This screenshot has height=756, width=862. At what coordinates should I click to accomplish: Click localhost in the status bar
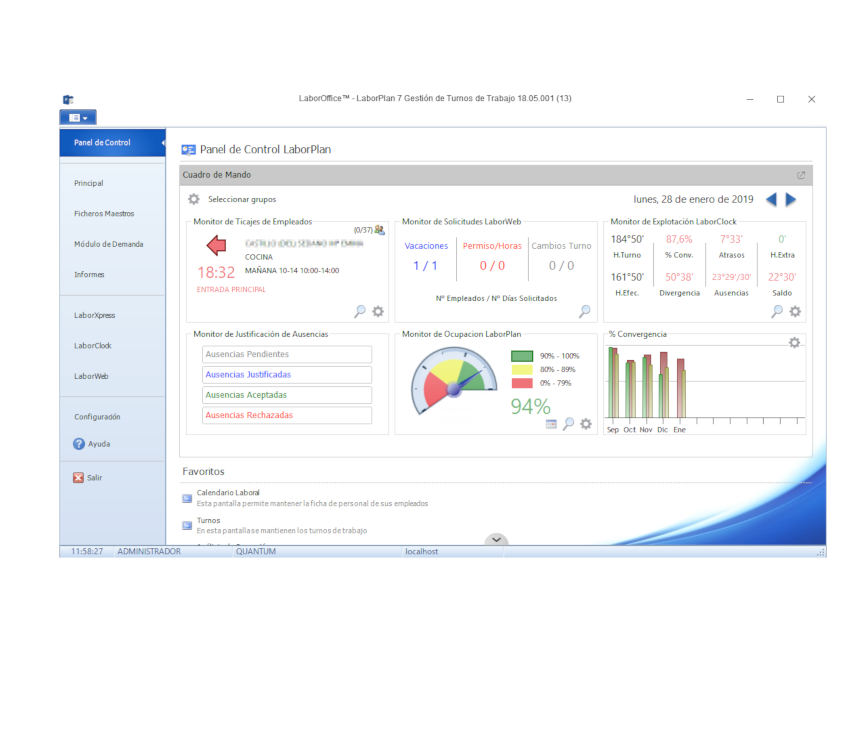coord(422,551)
